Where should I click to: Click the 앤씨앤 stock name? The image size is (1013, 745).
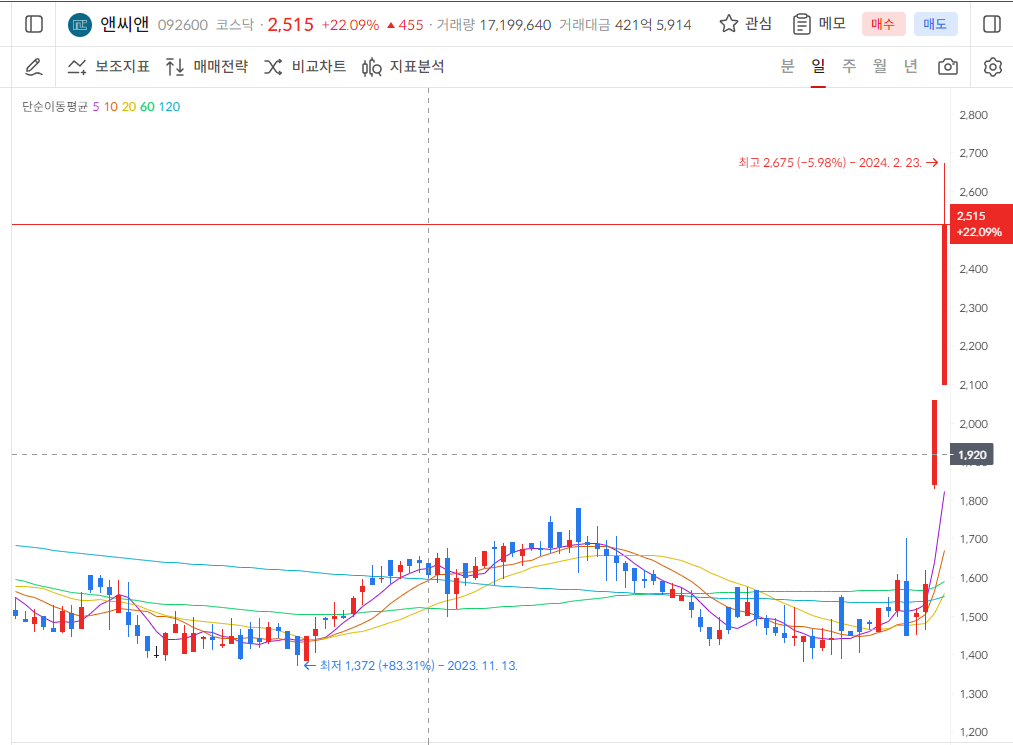124,25
